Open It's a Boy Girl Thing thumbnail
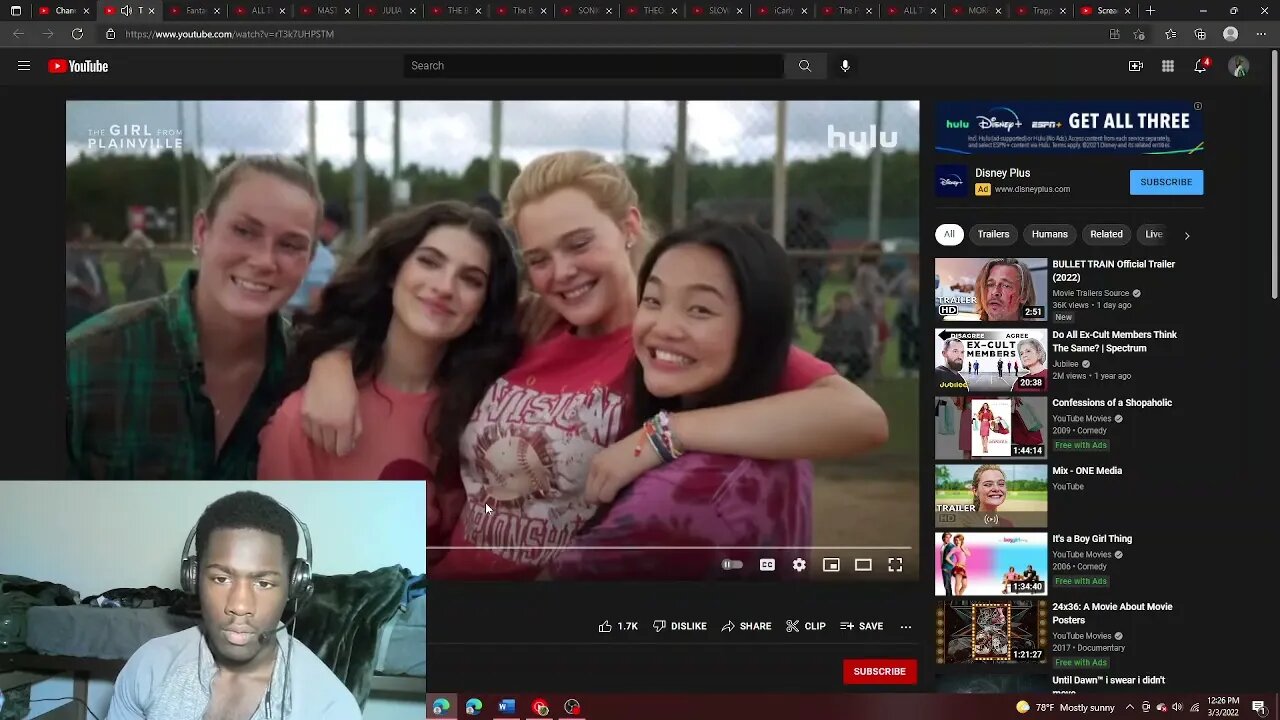This screenshot has height=720, width=1280. [991, 563]
